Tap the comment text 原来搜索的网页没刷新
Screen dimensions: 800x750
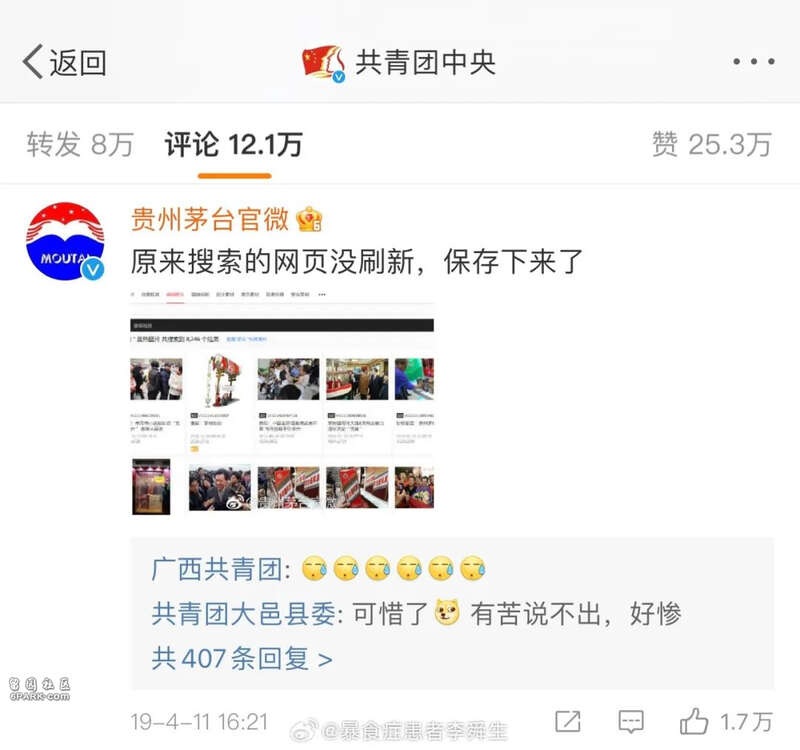(x=278, y=262)
